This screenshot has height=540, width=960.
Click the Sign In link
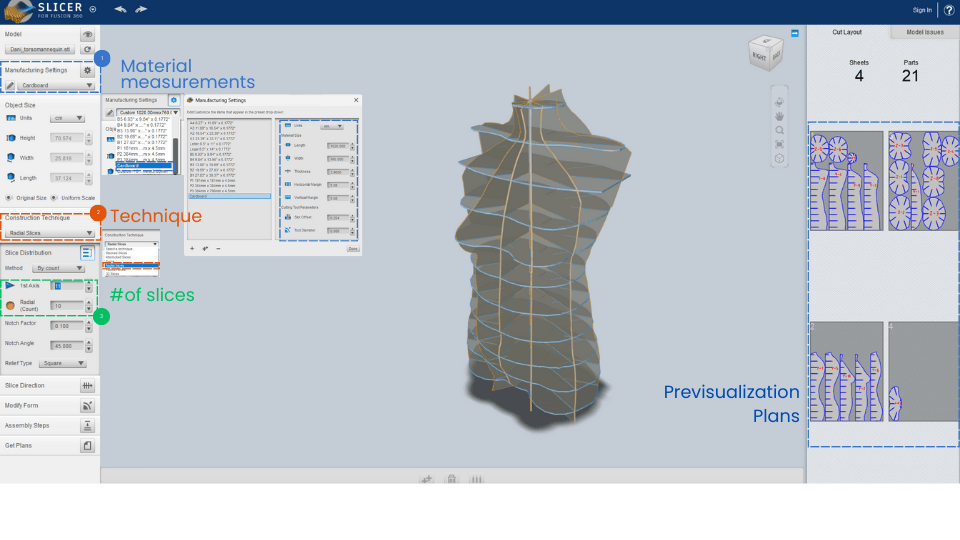point(921,10)
